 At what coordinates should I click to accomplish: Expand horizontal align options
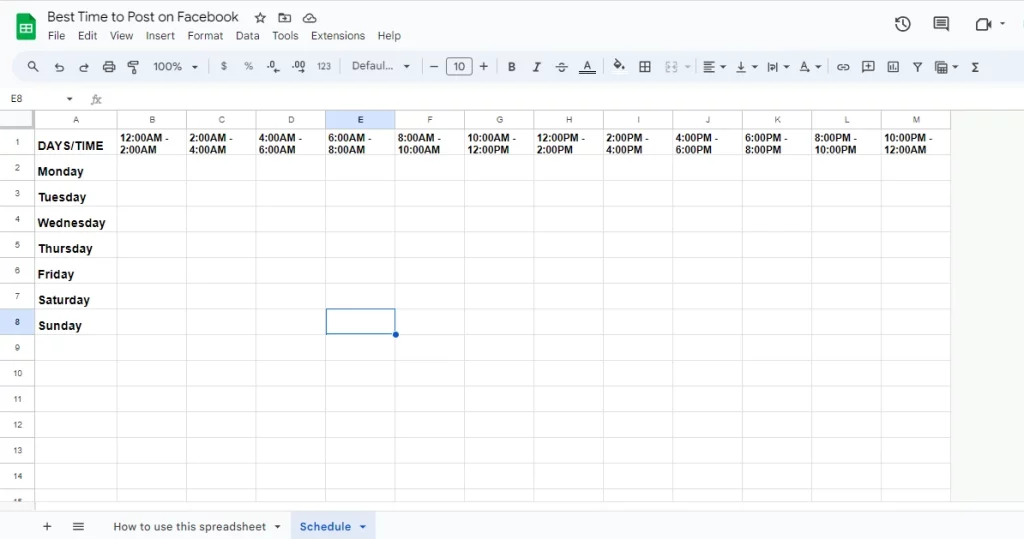723,67
